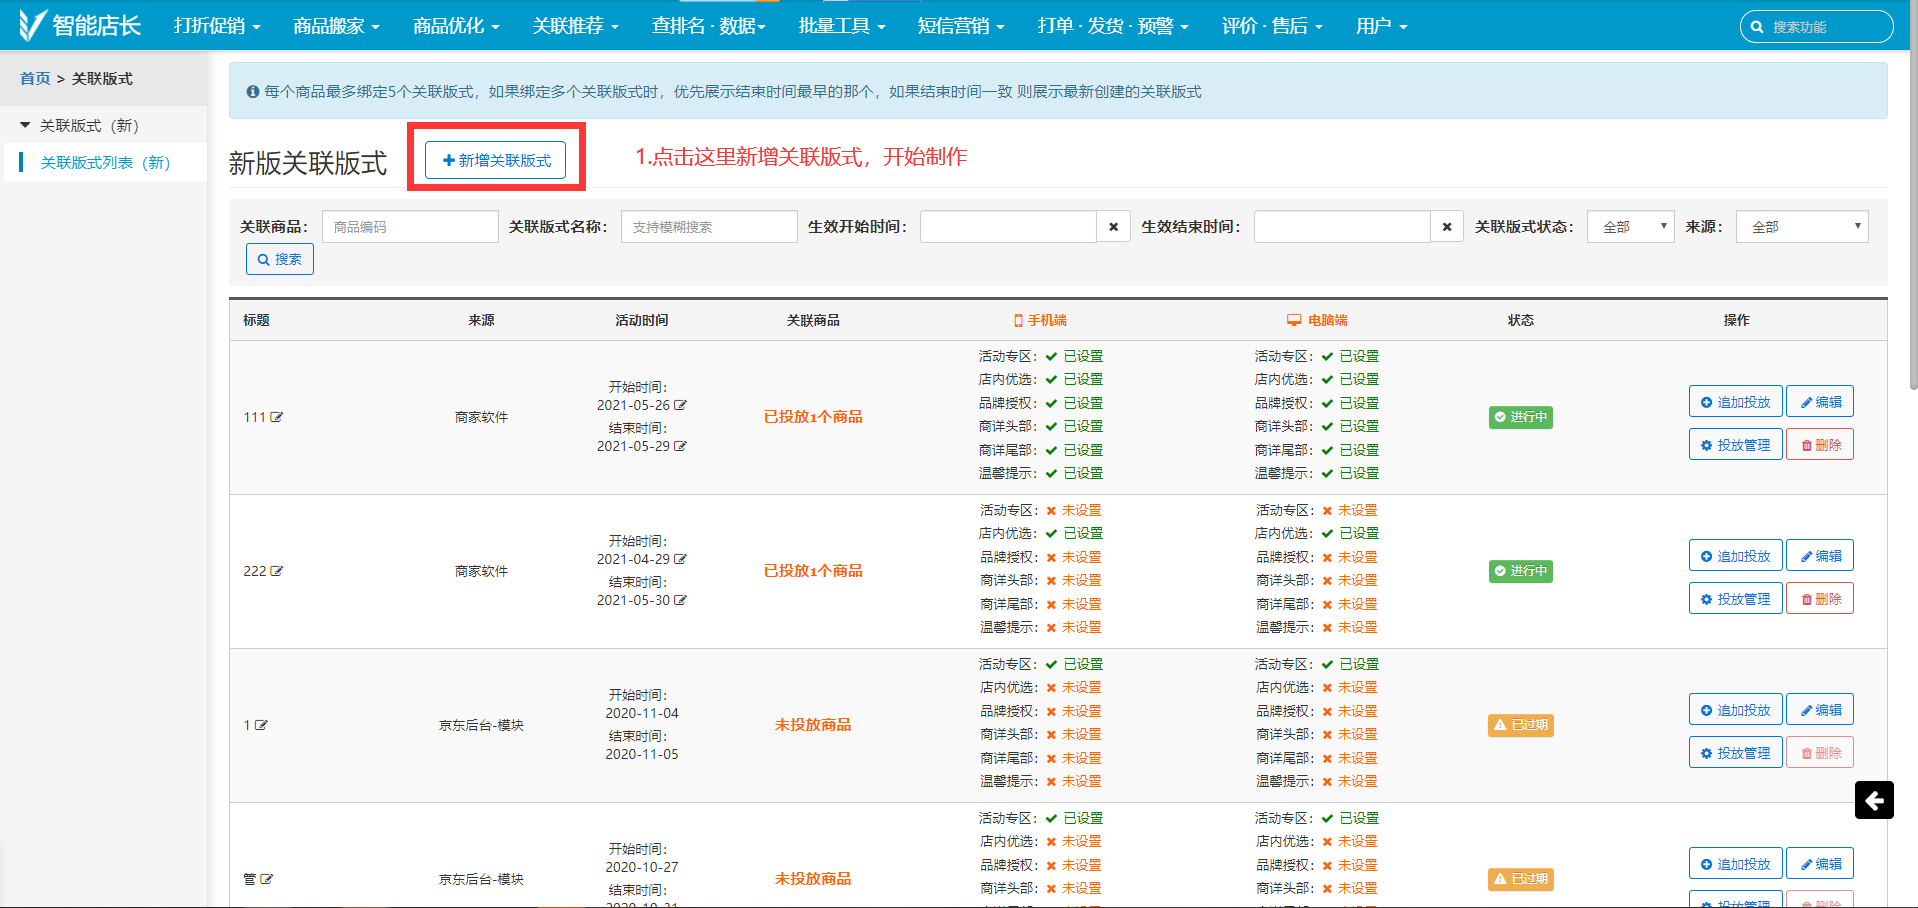Image resolution: width=1918 pixels, height=908 pixels.
Task: Click 追加投放 for row 222
Action: [1735, 556]
